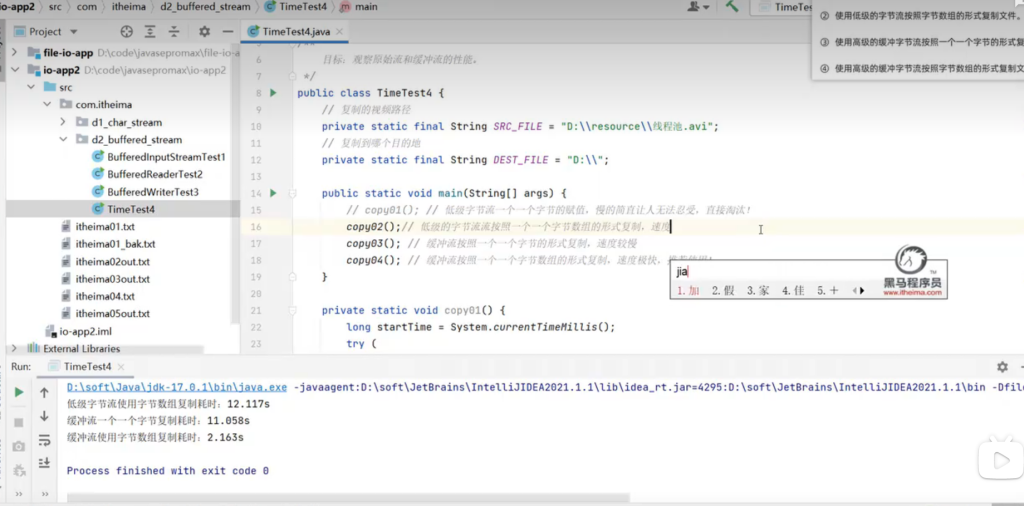1024x506 pixels.
Task: Open BufferedReaderTest2 in the project tree
Action: pos(154,174)
